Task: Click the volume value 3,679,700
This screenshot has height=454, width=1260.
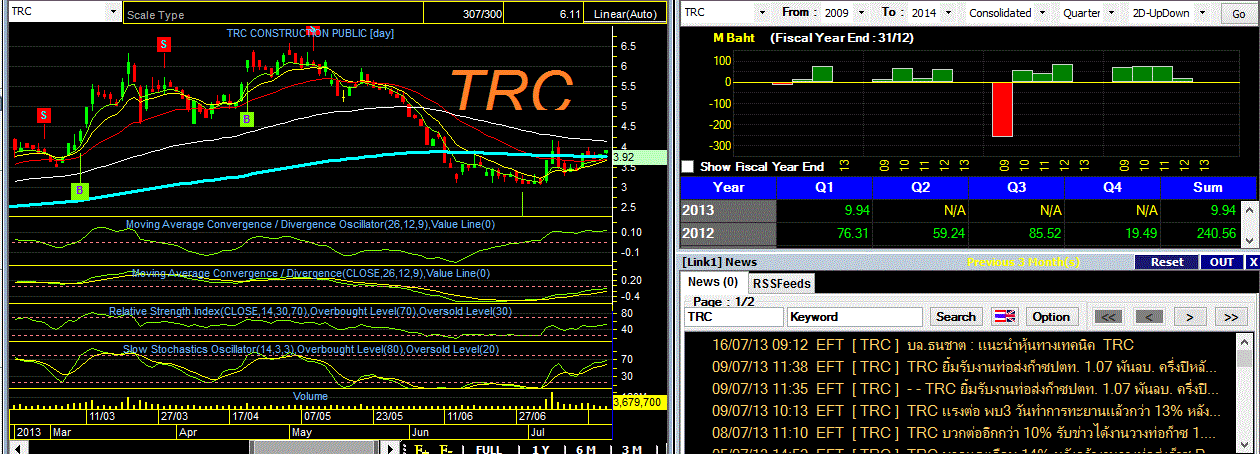Action: click(638, 401)
